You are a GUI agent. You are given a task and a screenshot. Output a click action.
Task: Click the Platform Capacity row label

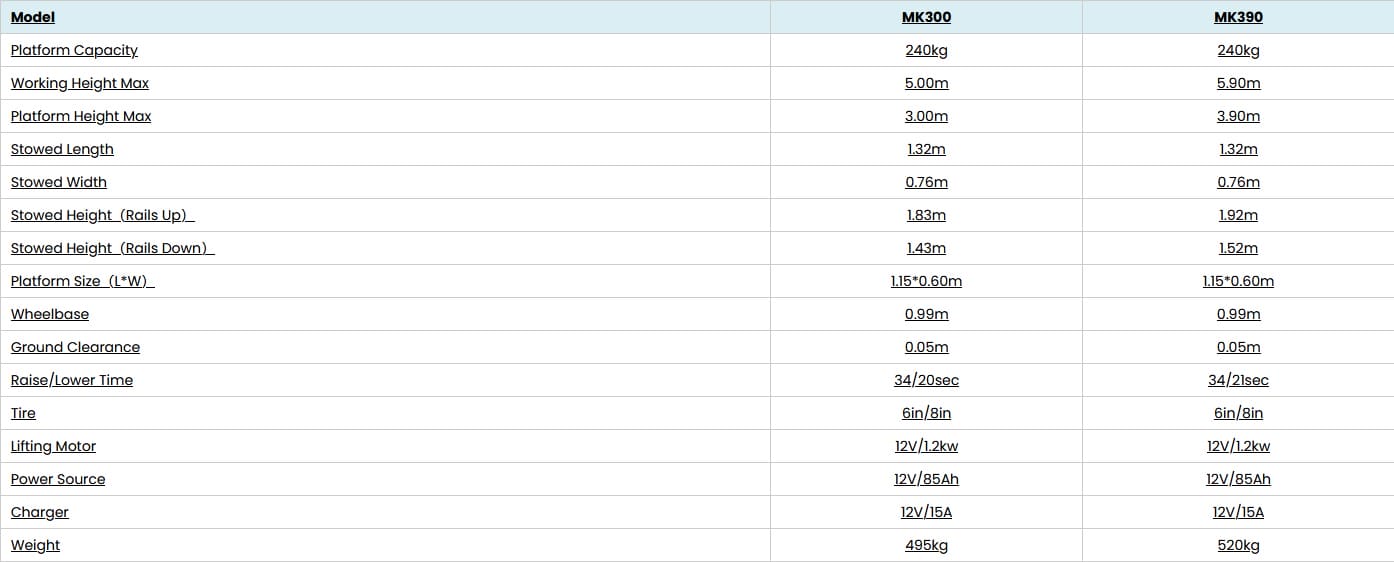pos(74,50)
